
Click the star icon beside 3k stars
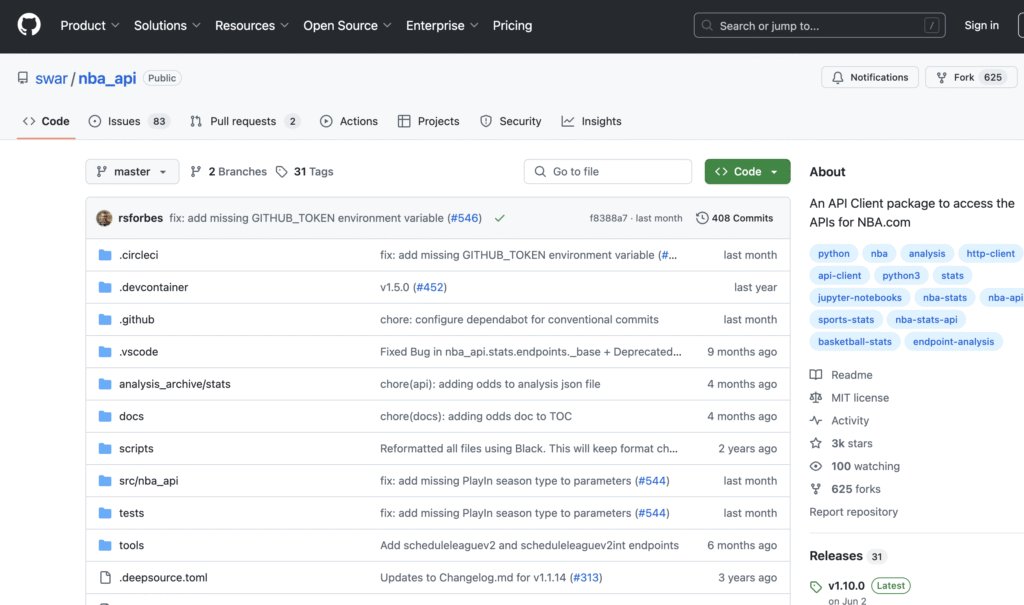pos(816,444)
